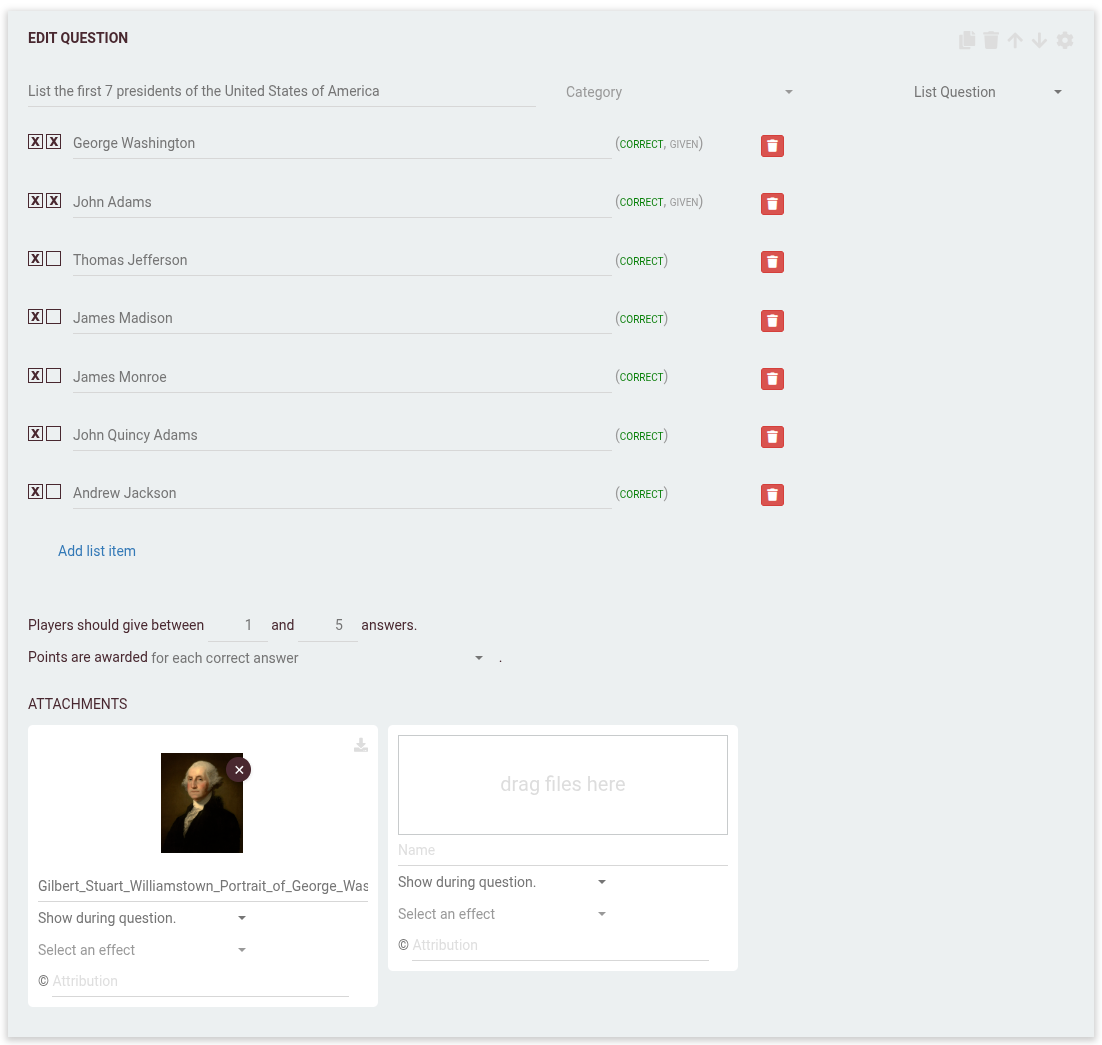The height and width of the screenshot is (1045, 1102).
Task: Toggle the given checkbox for Thomas Jefferson
Action: (54, 259)
